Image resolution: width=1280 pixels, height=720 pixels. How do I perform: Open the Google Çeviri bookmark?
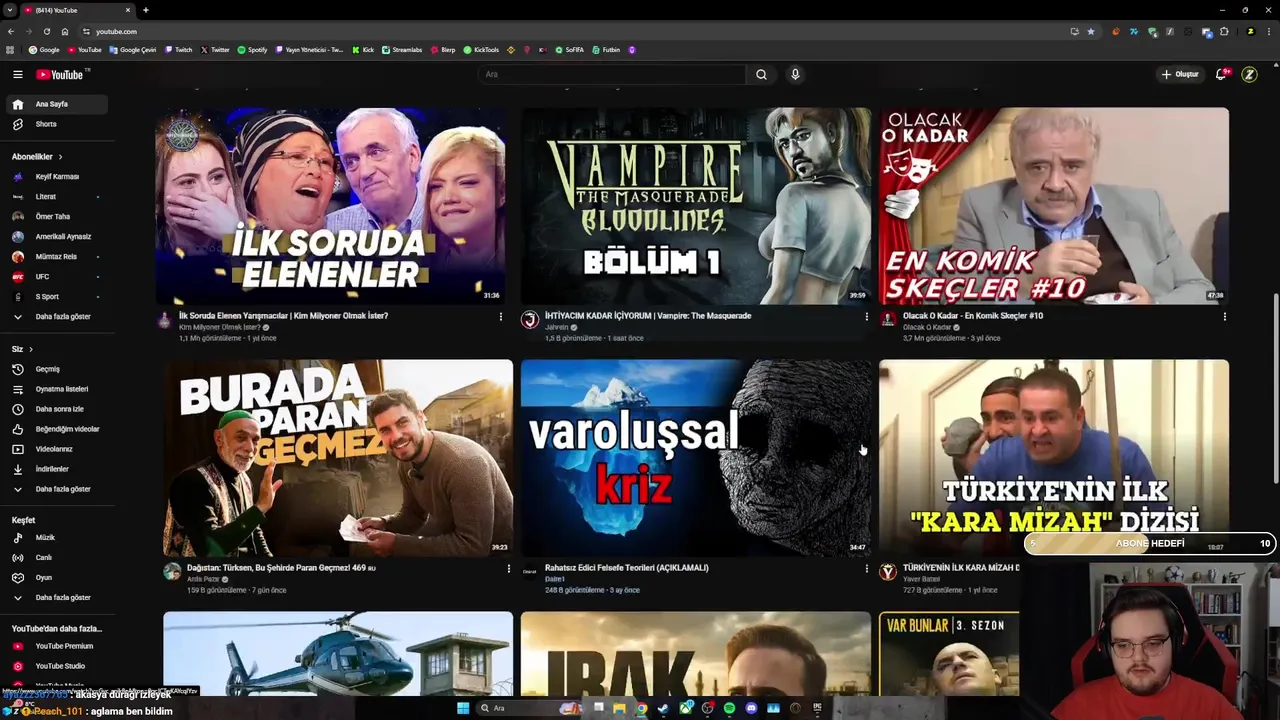click(x=133, y=50)
